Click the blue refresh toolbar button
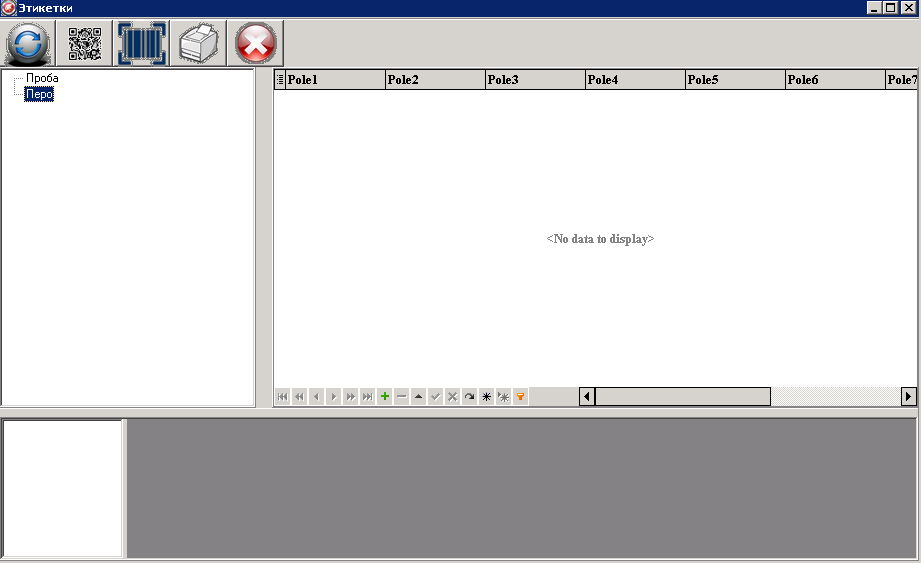Screen dimensions: 921x563 pos(29,44)
